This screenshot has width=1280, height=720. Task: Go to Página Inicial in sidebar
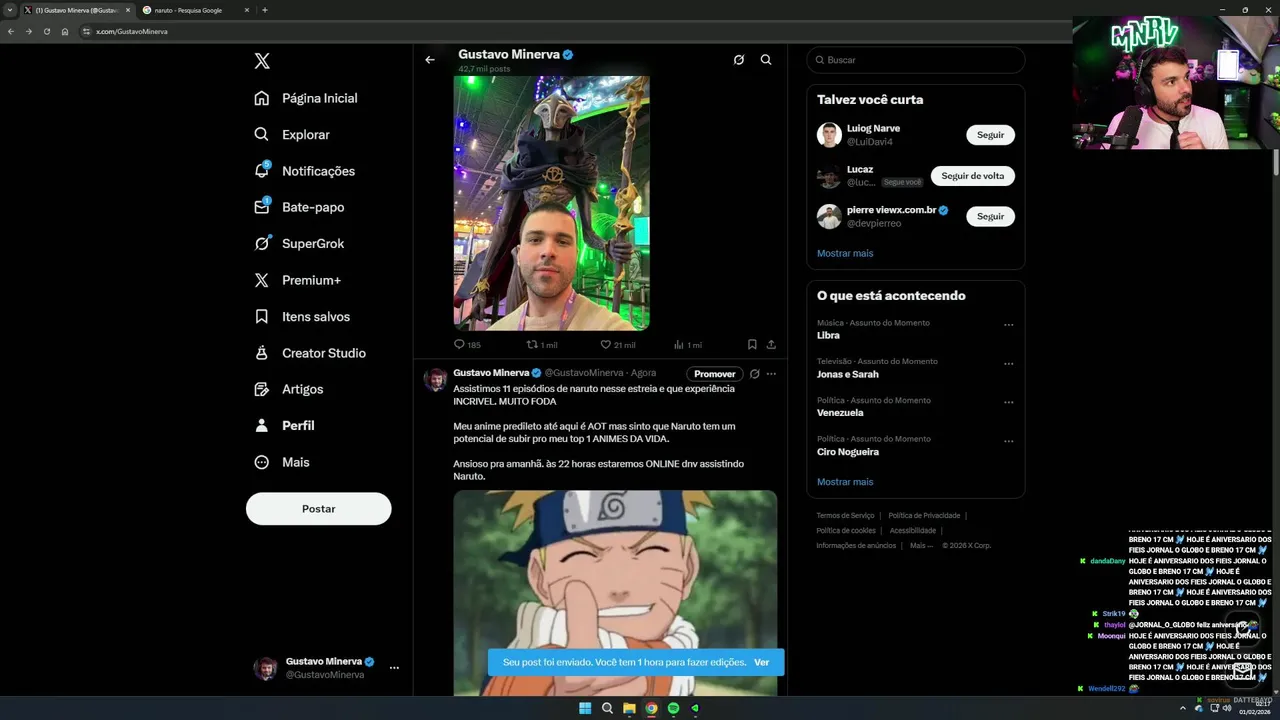coord(306,98)
